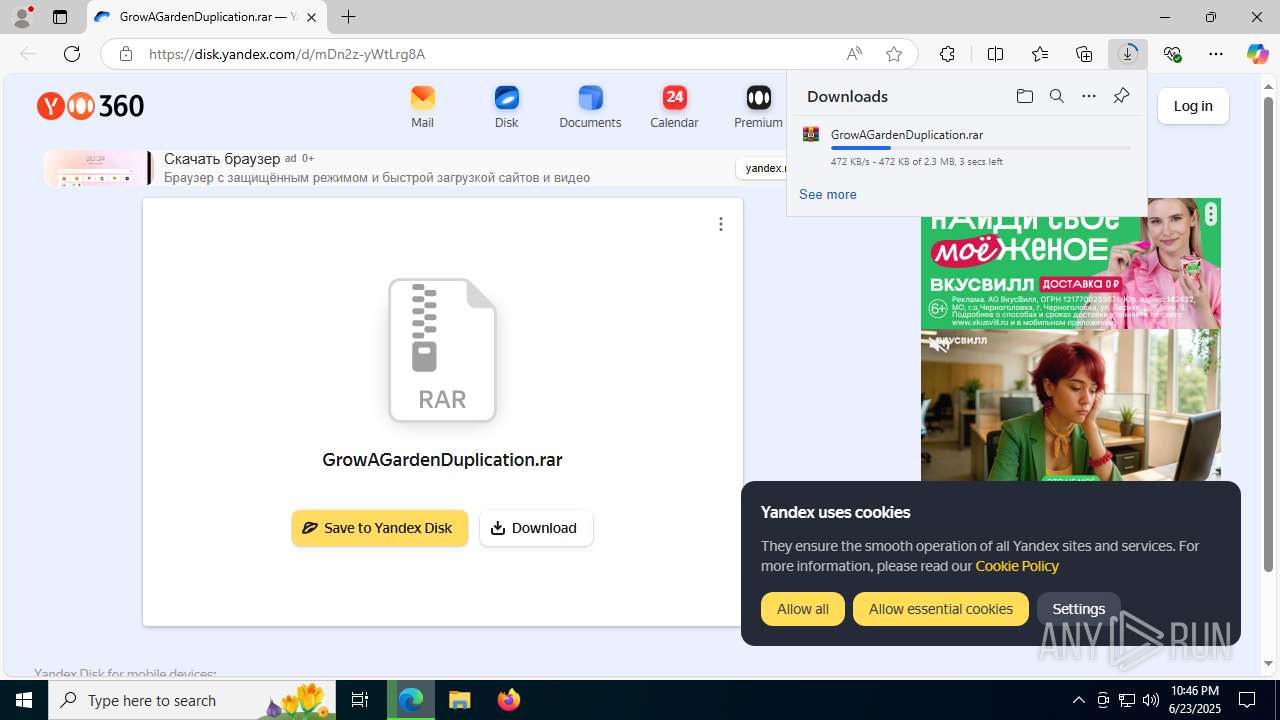This screenshot has height=720, width=1280.
Task: Open the Collections icon
Action: point(1084,54)
